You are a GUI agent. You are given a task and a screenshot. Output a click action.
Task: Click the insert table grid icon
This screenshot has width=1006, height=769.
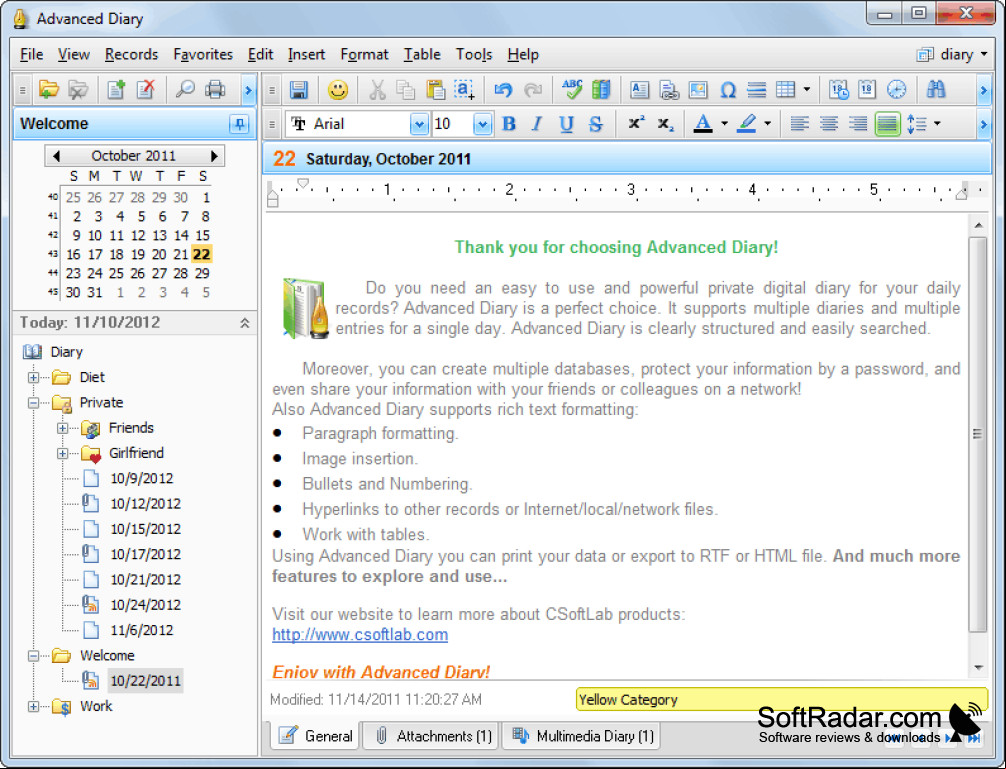[x=786, y=90]
